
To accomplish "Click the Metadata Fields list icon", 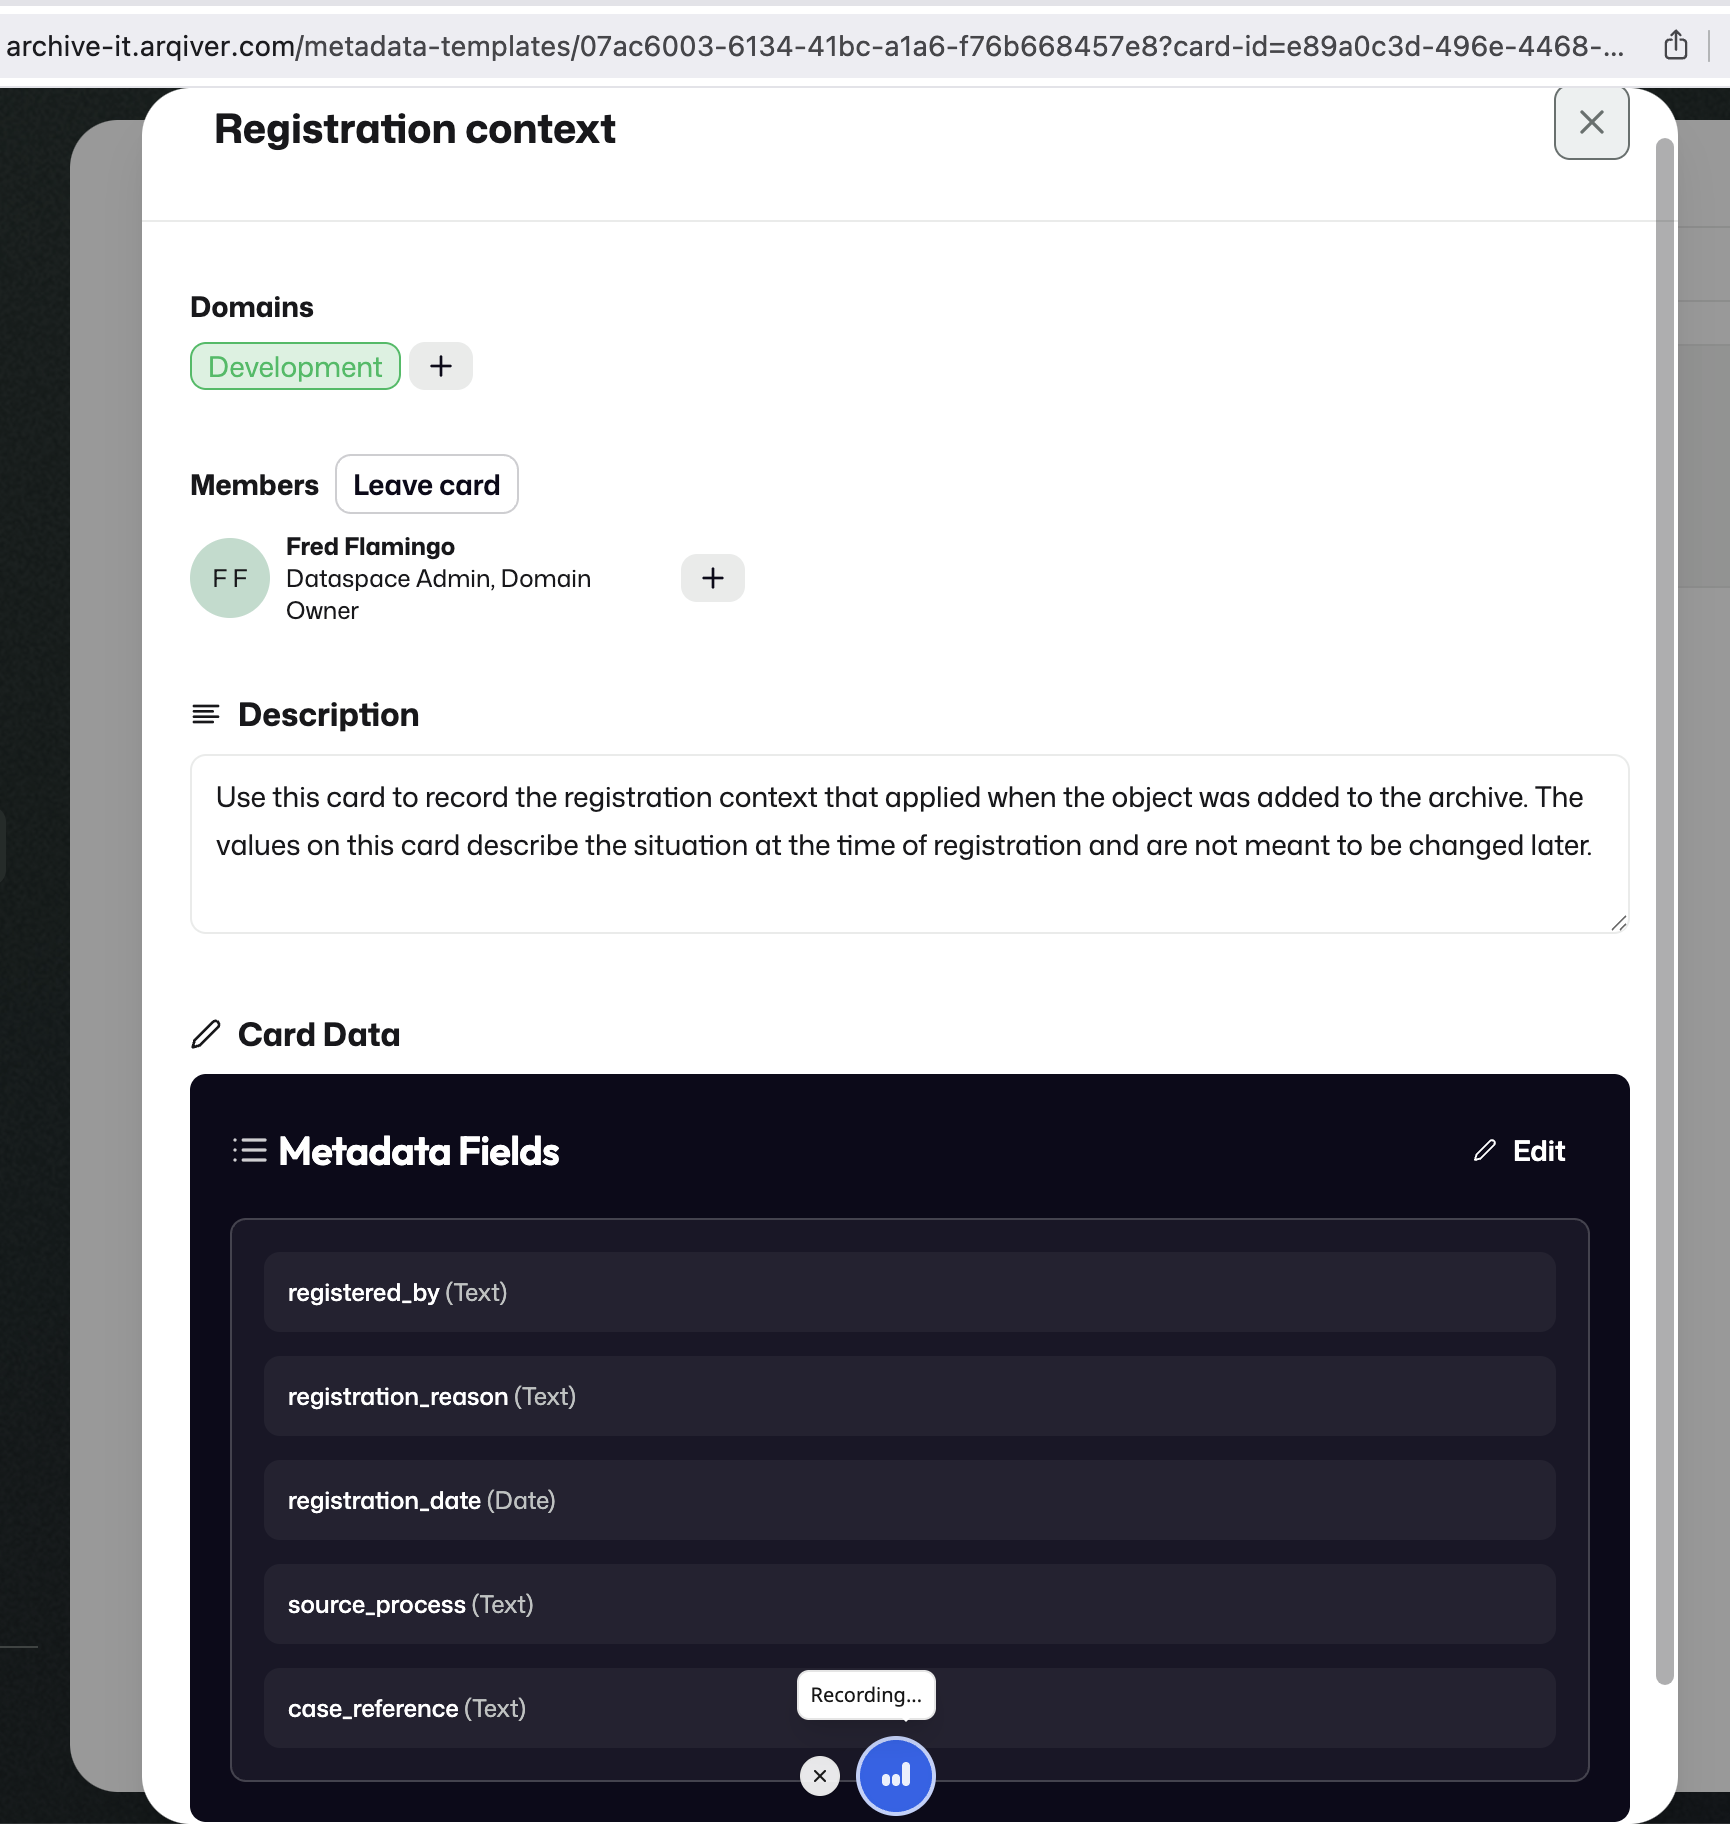I will [x=250, y=1150].
